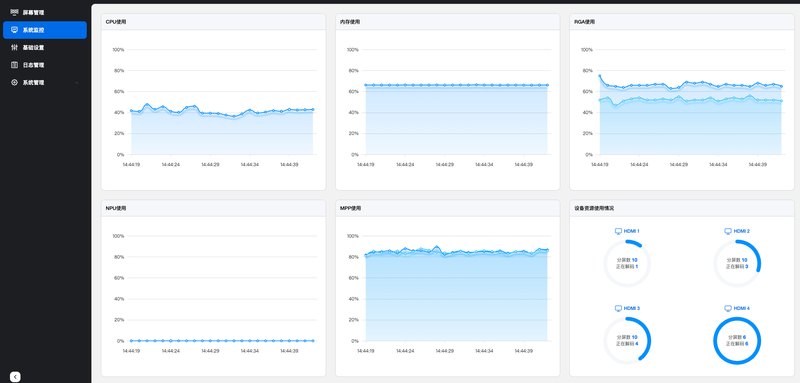Click the monitor icon beside HDMI 3
The height and width of the screenshot is (383, 800).
618,309
